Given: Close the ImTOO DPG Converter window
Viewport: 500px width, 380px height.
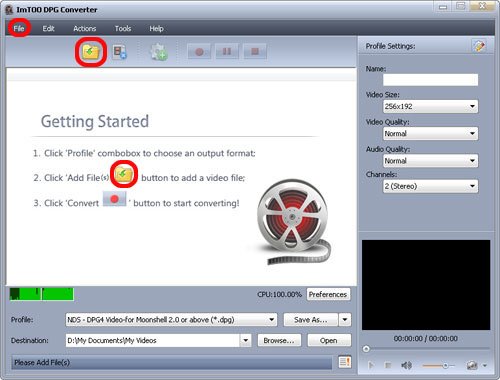Looking at the screenshot, I should tap(482, 6).
